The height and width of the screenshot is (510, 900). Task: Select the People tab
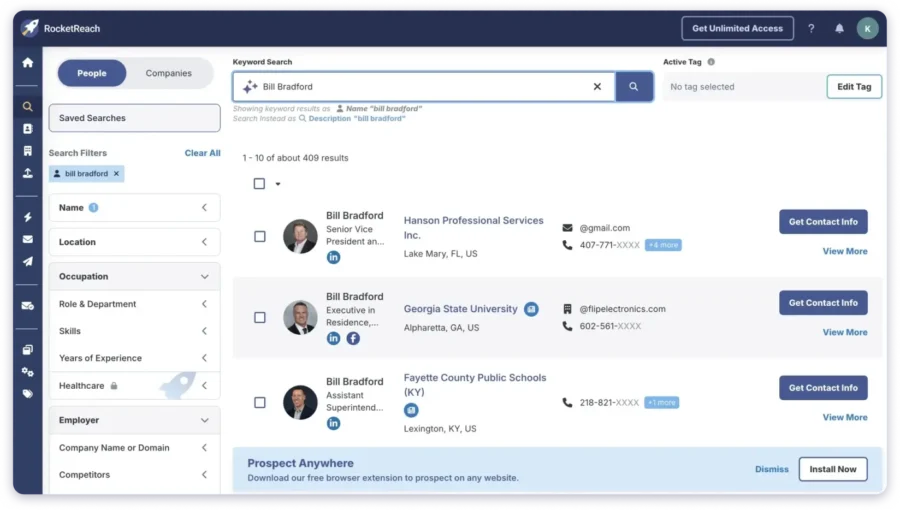92,73
